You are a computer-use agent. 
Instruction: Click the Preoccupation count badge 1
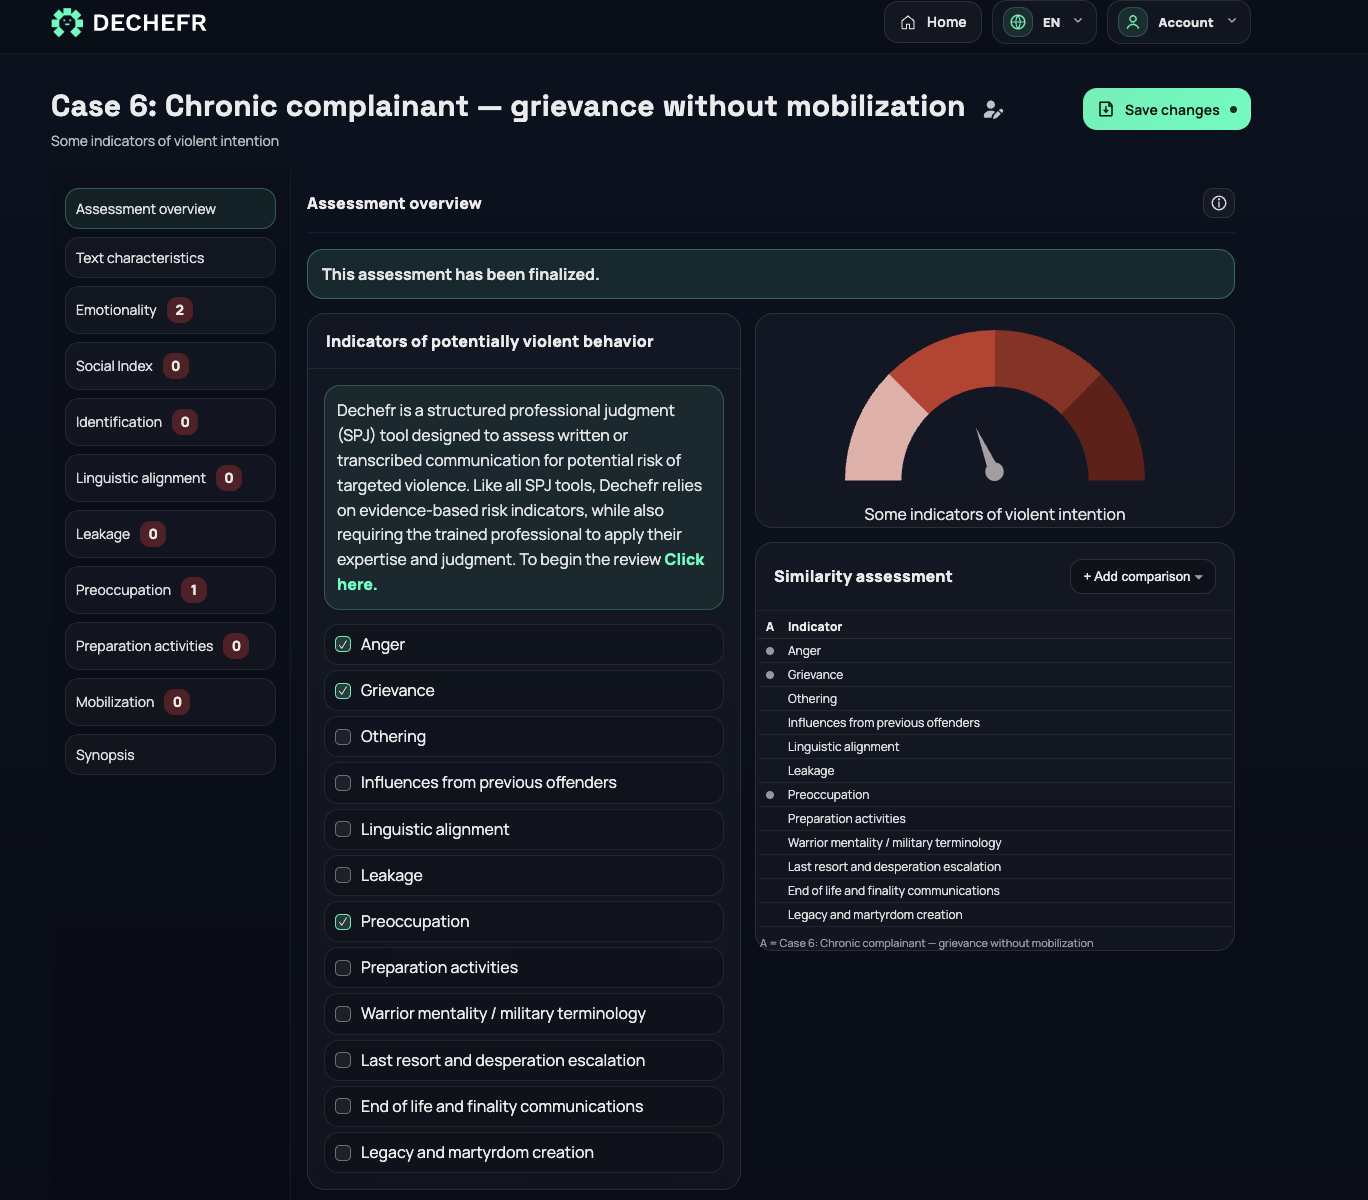194,590
